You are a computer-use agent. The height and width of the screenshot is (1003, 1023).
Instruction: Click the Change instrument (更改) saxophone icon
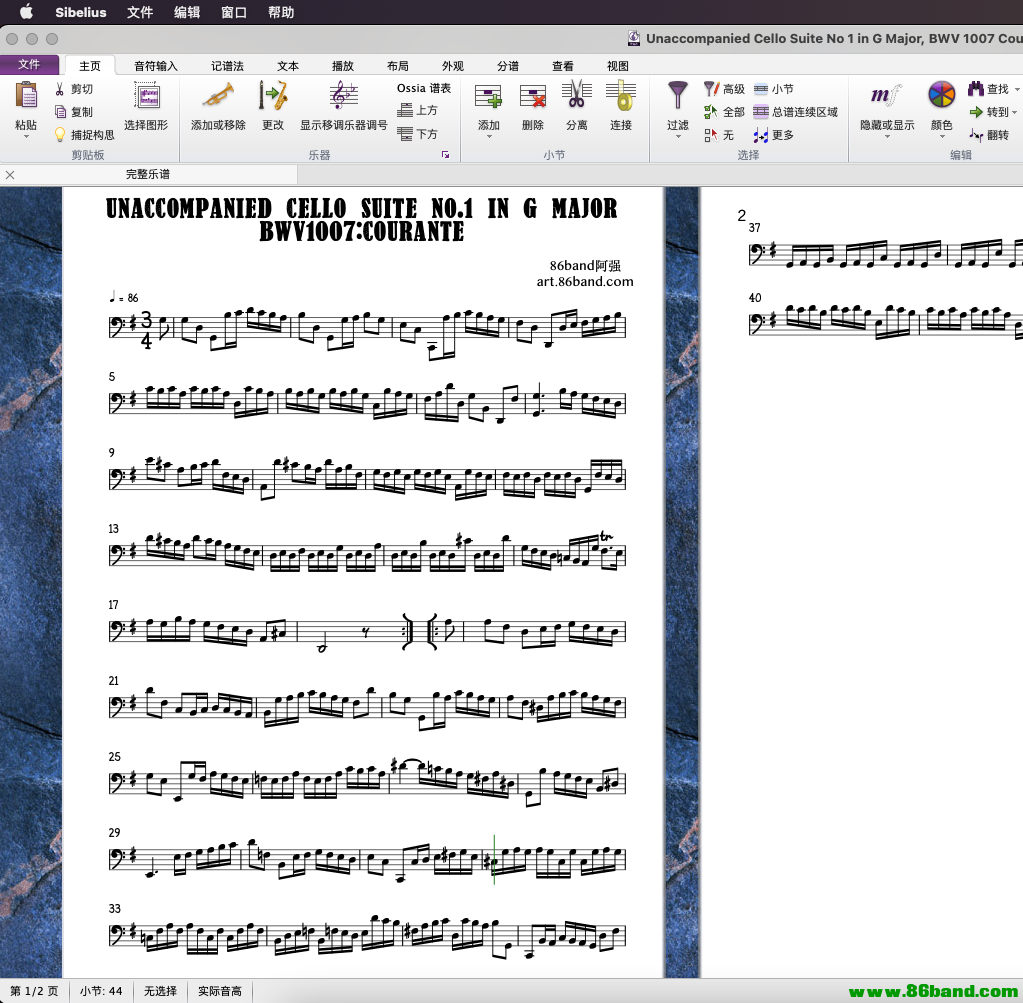(273, 97)
